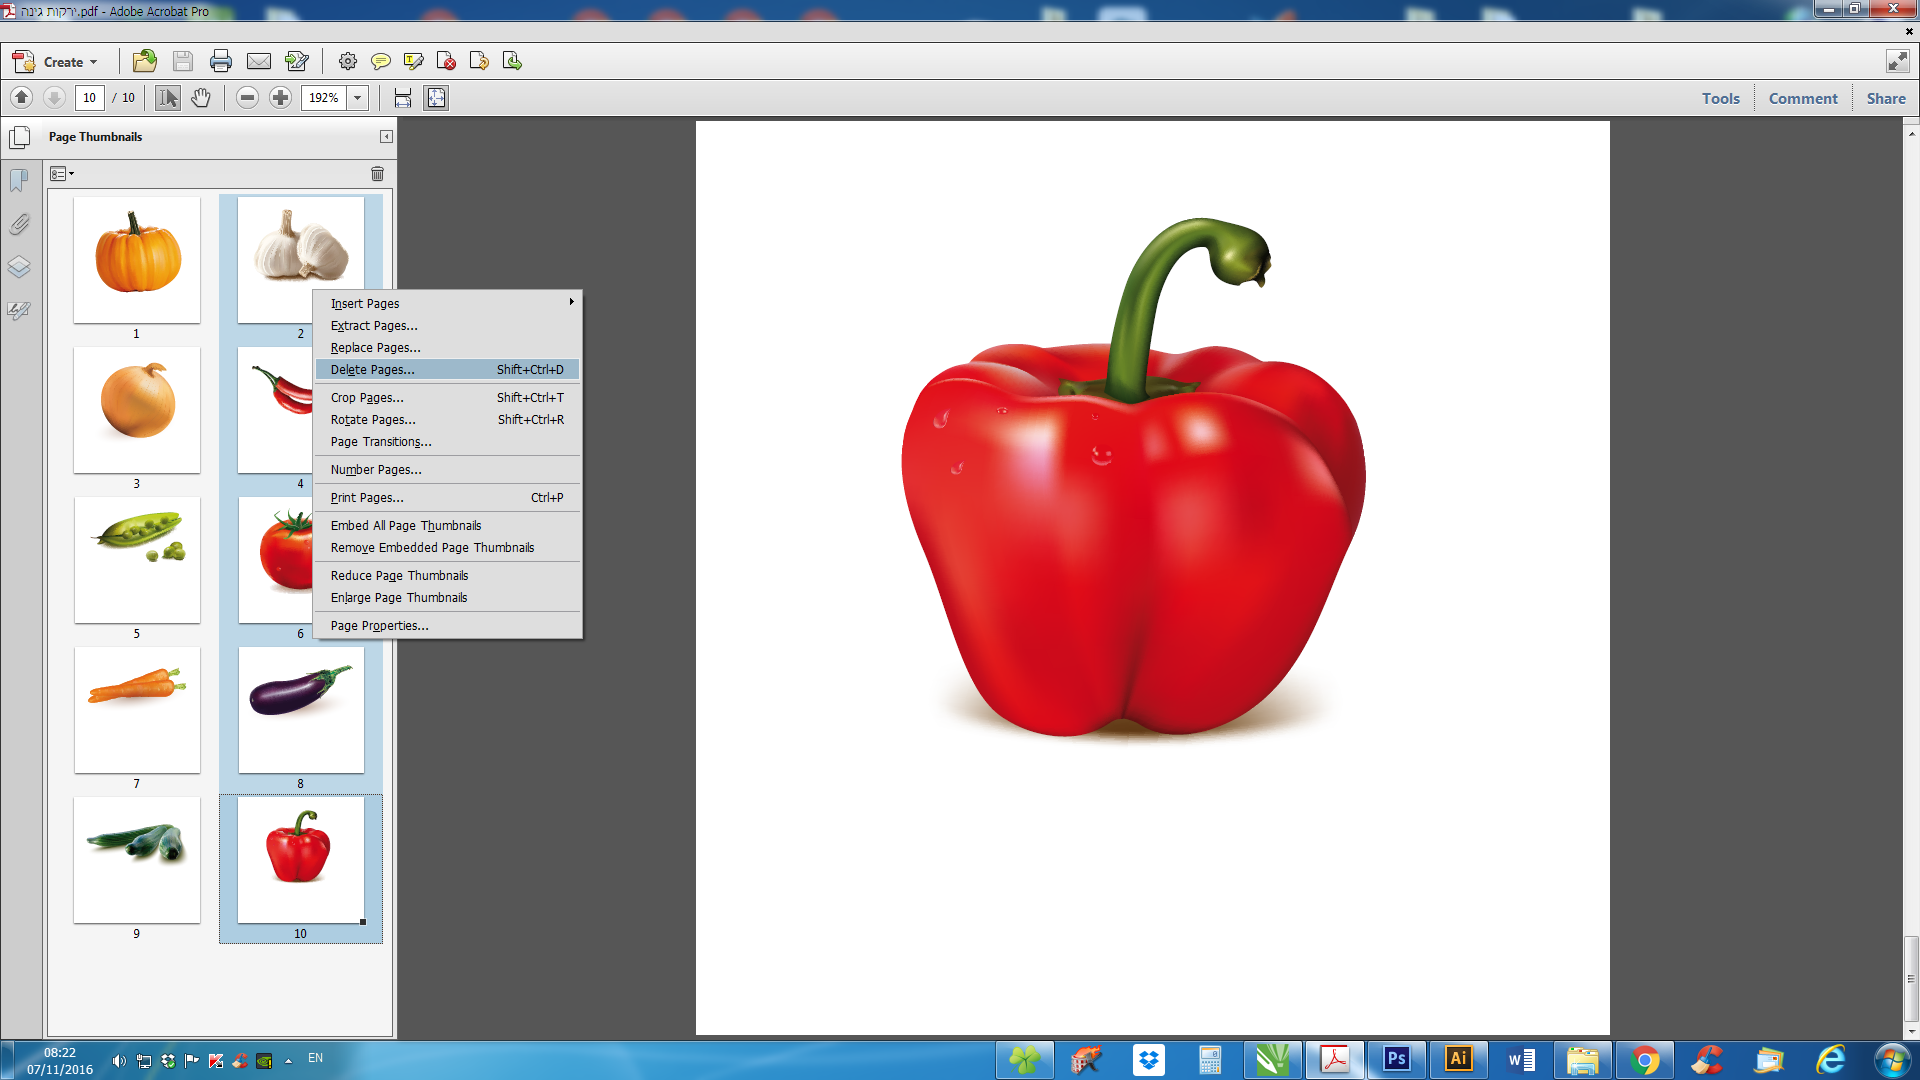Toggle the Layers side panel
The image size is (1920, 1080).
19,267
